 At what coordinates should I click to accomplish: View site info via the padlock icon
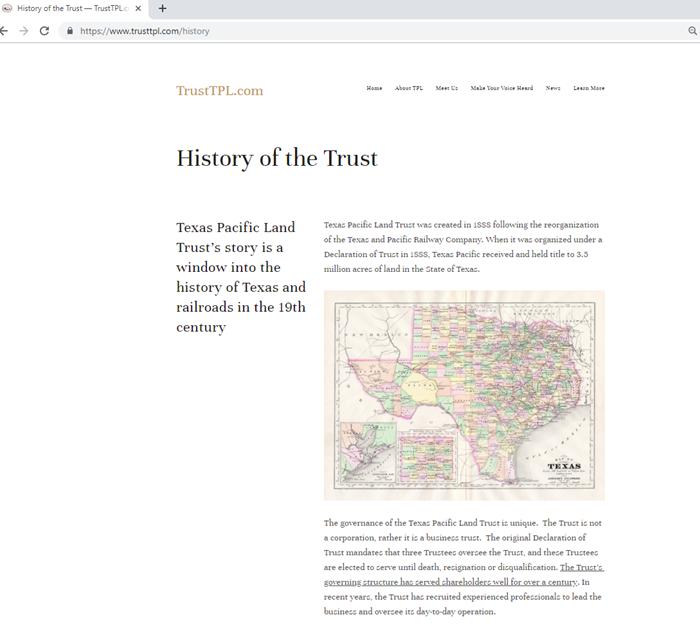[69, 31]
